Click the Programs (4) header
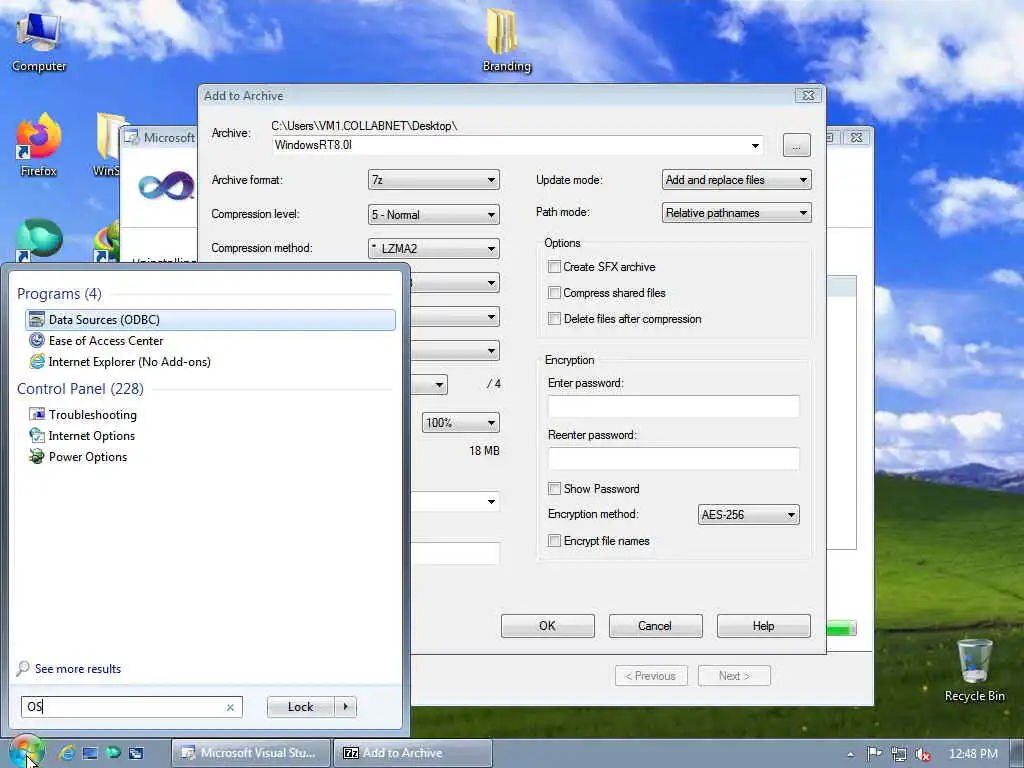 (59, 294)
